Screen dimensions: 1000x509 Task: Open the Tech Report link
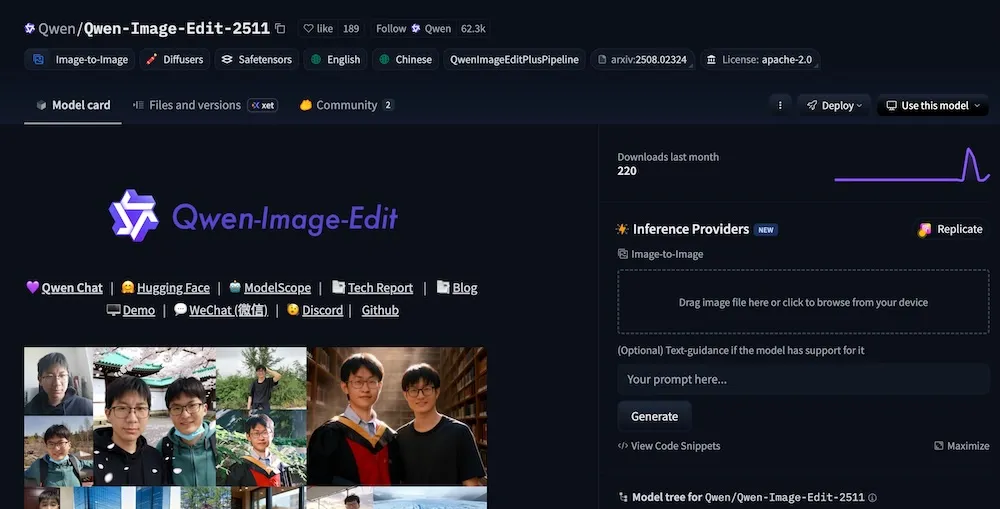click(x=380, y=287)
